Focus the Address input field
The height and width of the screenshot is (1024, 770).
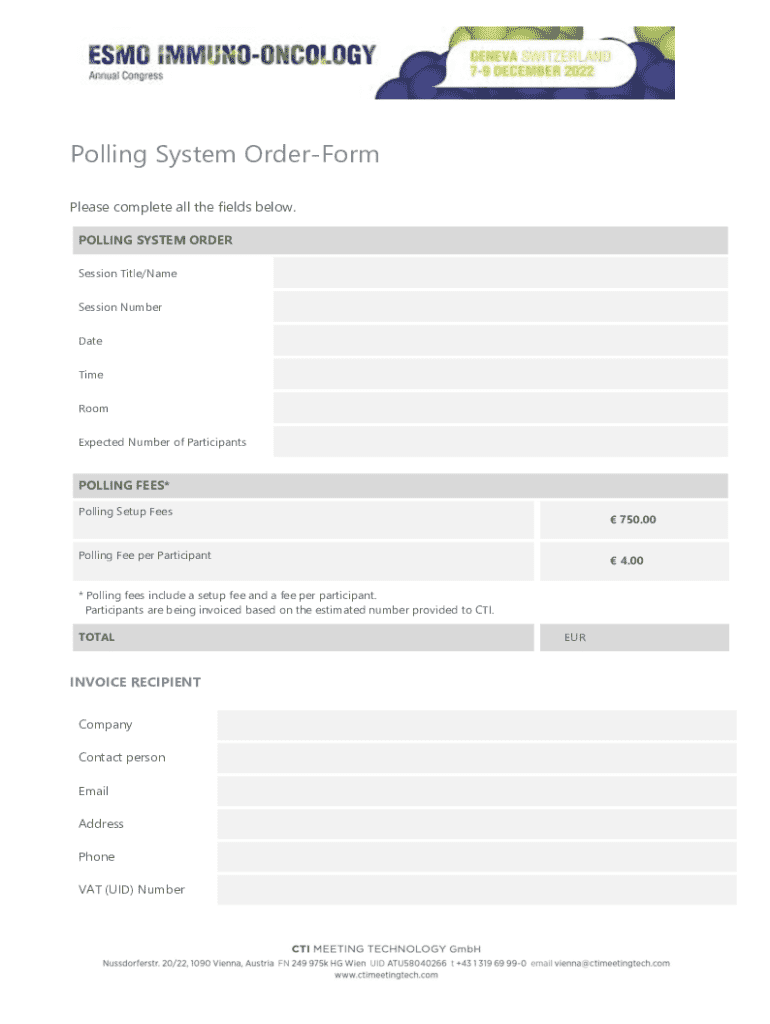tap(476, 824)
